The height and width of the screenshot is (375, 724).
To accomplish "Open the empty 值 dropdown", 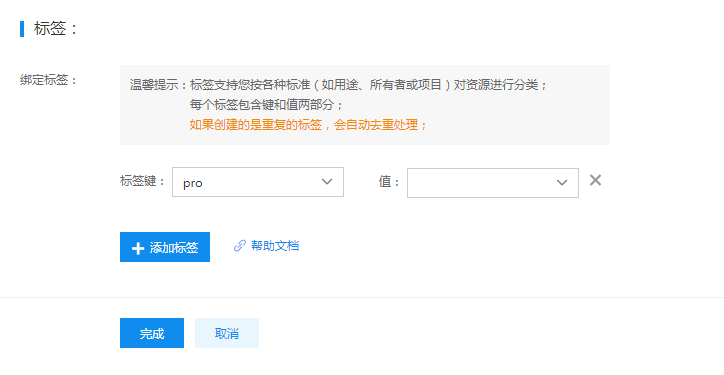I will pos(493,183).
